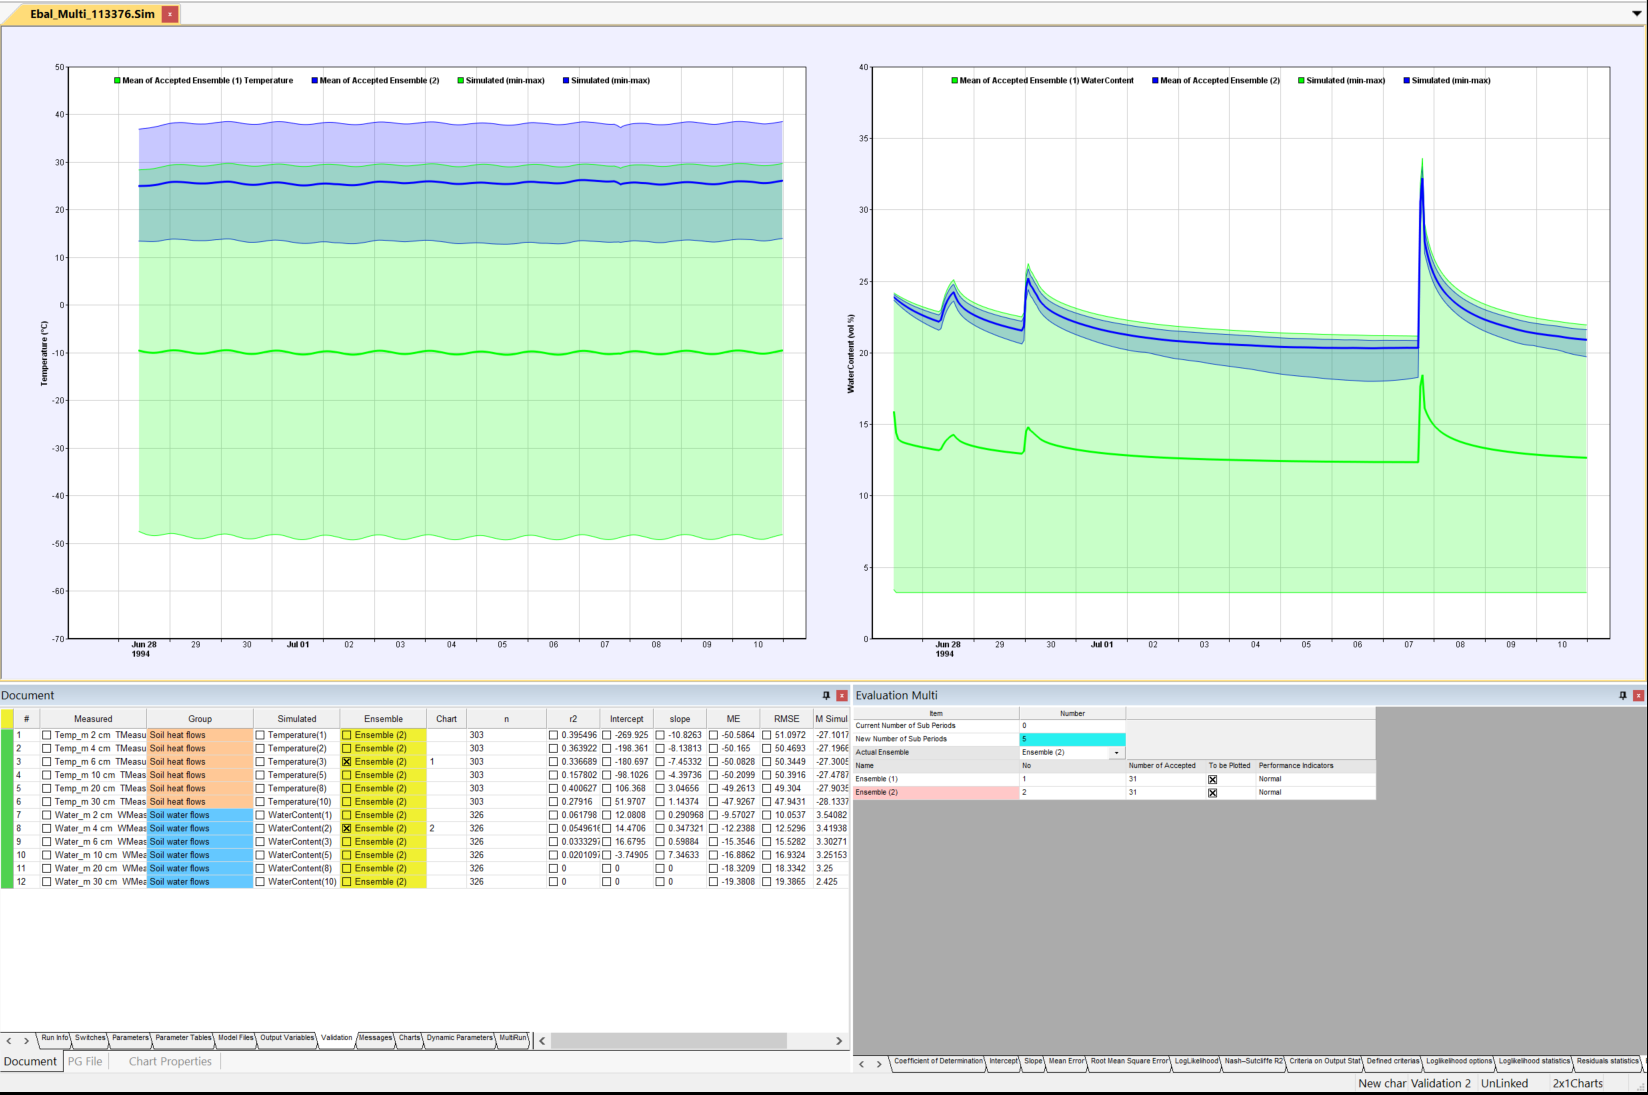Uncheck To be Plotted for Ensemble (2)
Image resolution: width=1648 pixels, height=1095 pixels.
[1212, 792]
